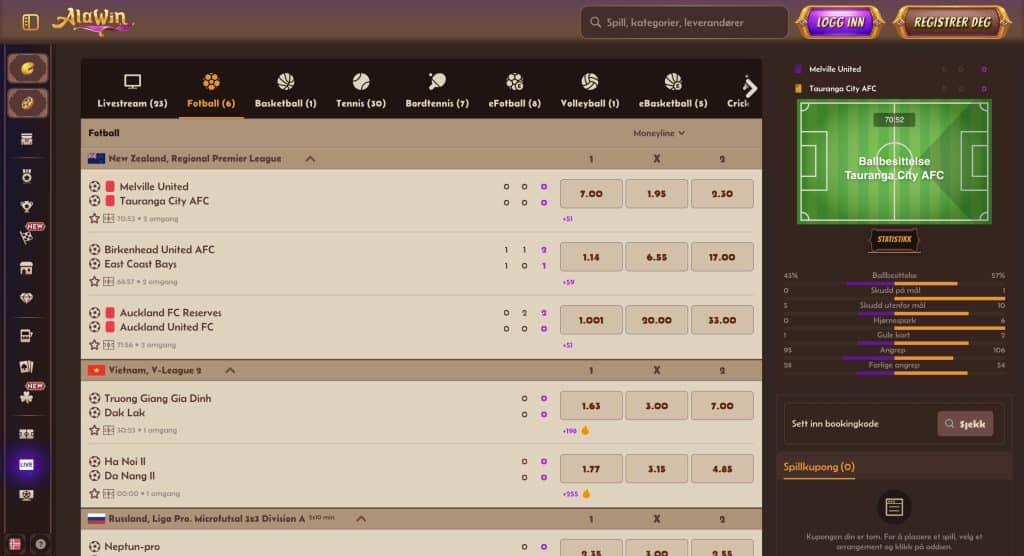Open the trophy icon in the sidebar
This screenshot has width=1024, height=556.
[x=27, y=206]
